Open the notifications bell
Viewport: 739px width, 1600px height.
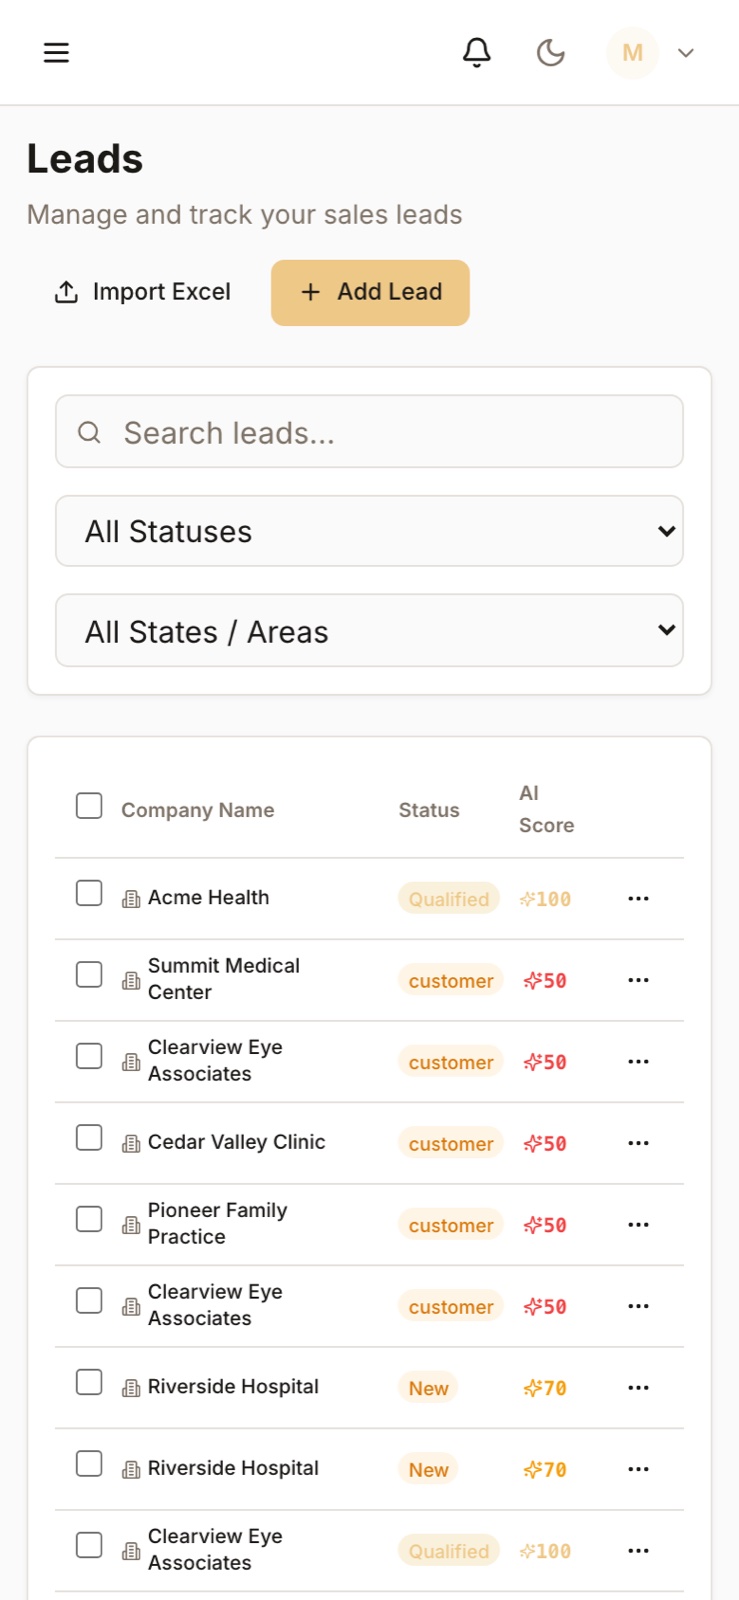pyautogui.click(x=477, y=53)
